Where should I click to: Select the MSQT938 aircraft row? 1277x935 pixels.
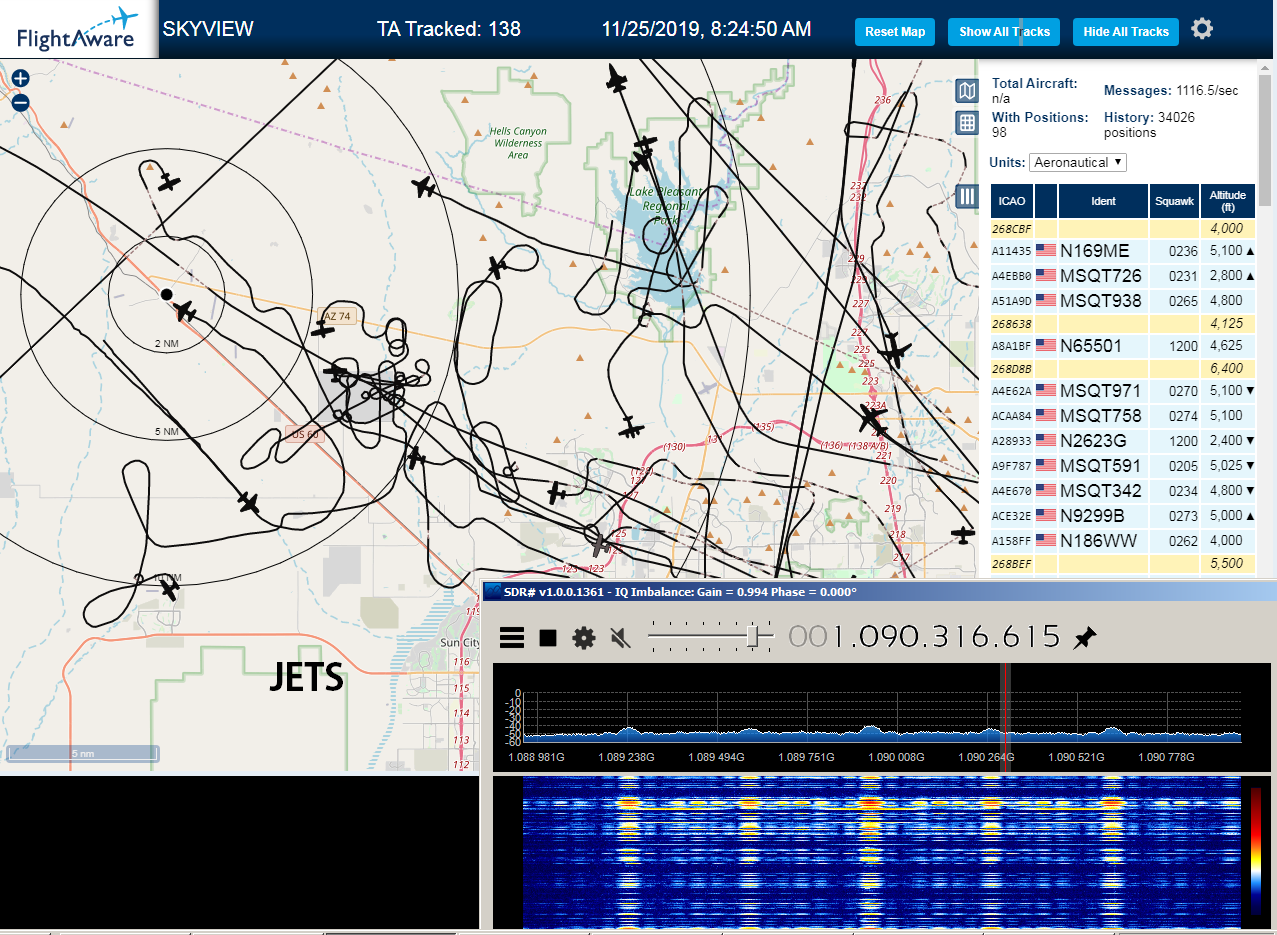click(x=1122, y=301)
